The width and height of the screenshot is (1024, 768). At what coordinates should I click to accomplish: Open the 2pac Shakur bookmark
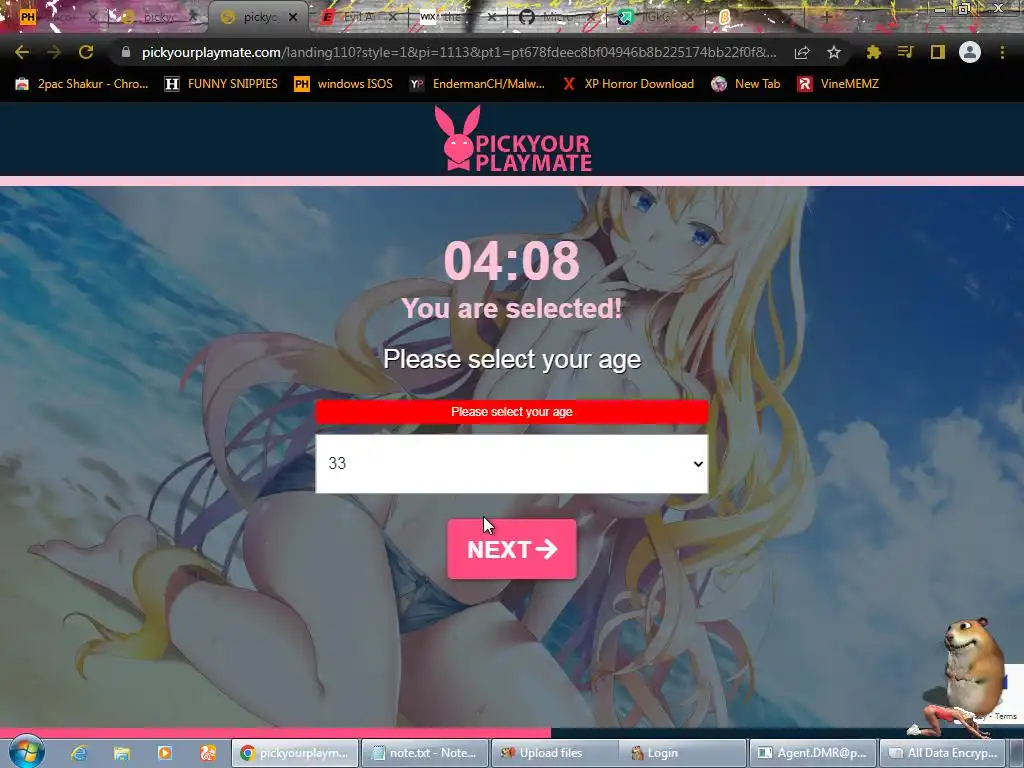pyautogui.click(x=82, y=84)
